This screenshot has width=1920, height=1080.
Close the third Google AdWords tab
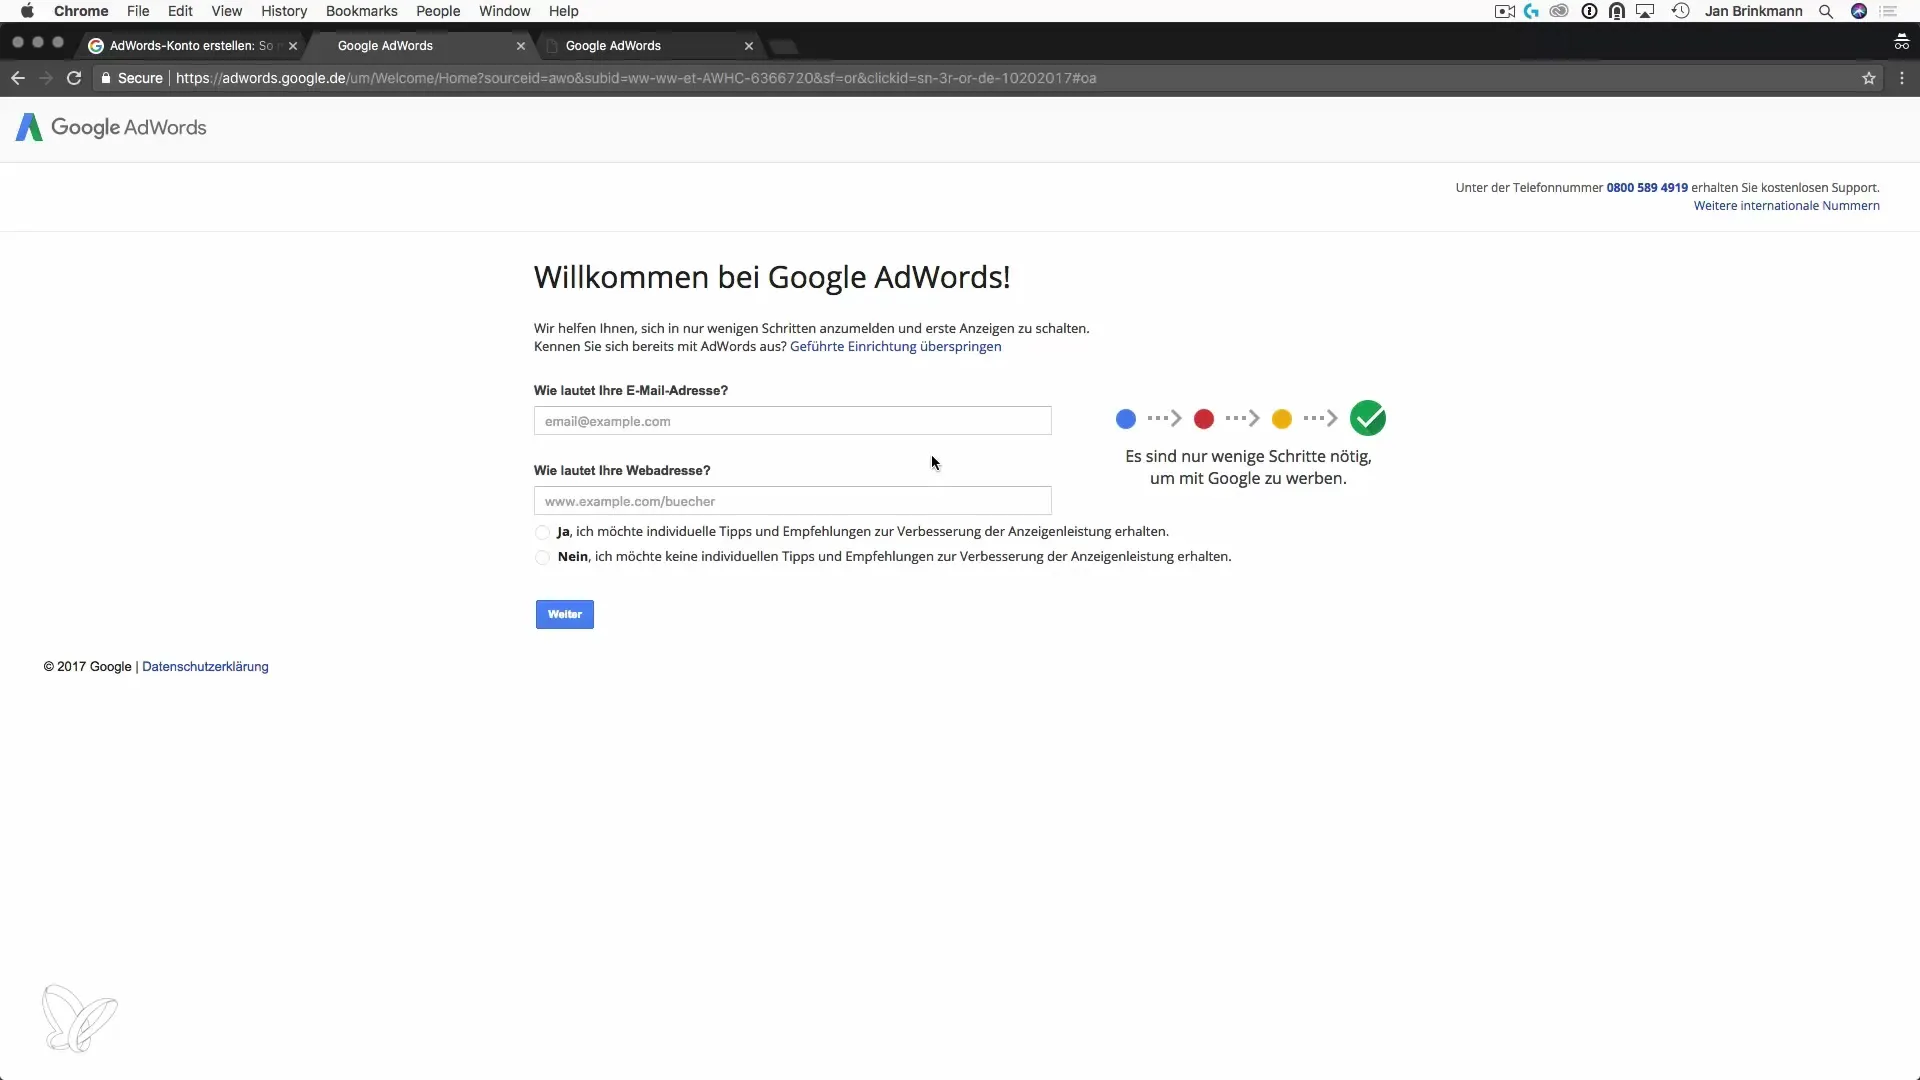(x=749, y=46)
